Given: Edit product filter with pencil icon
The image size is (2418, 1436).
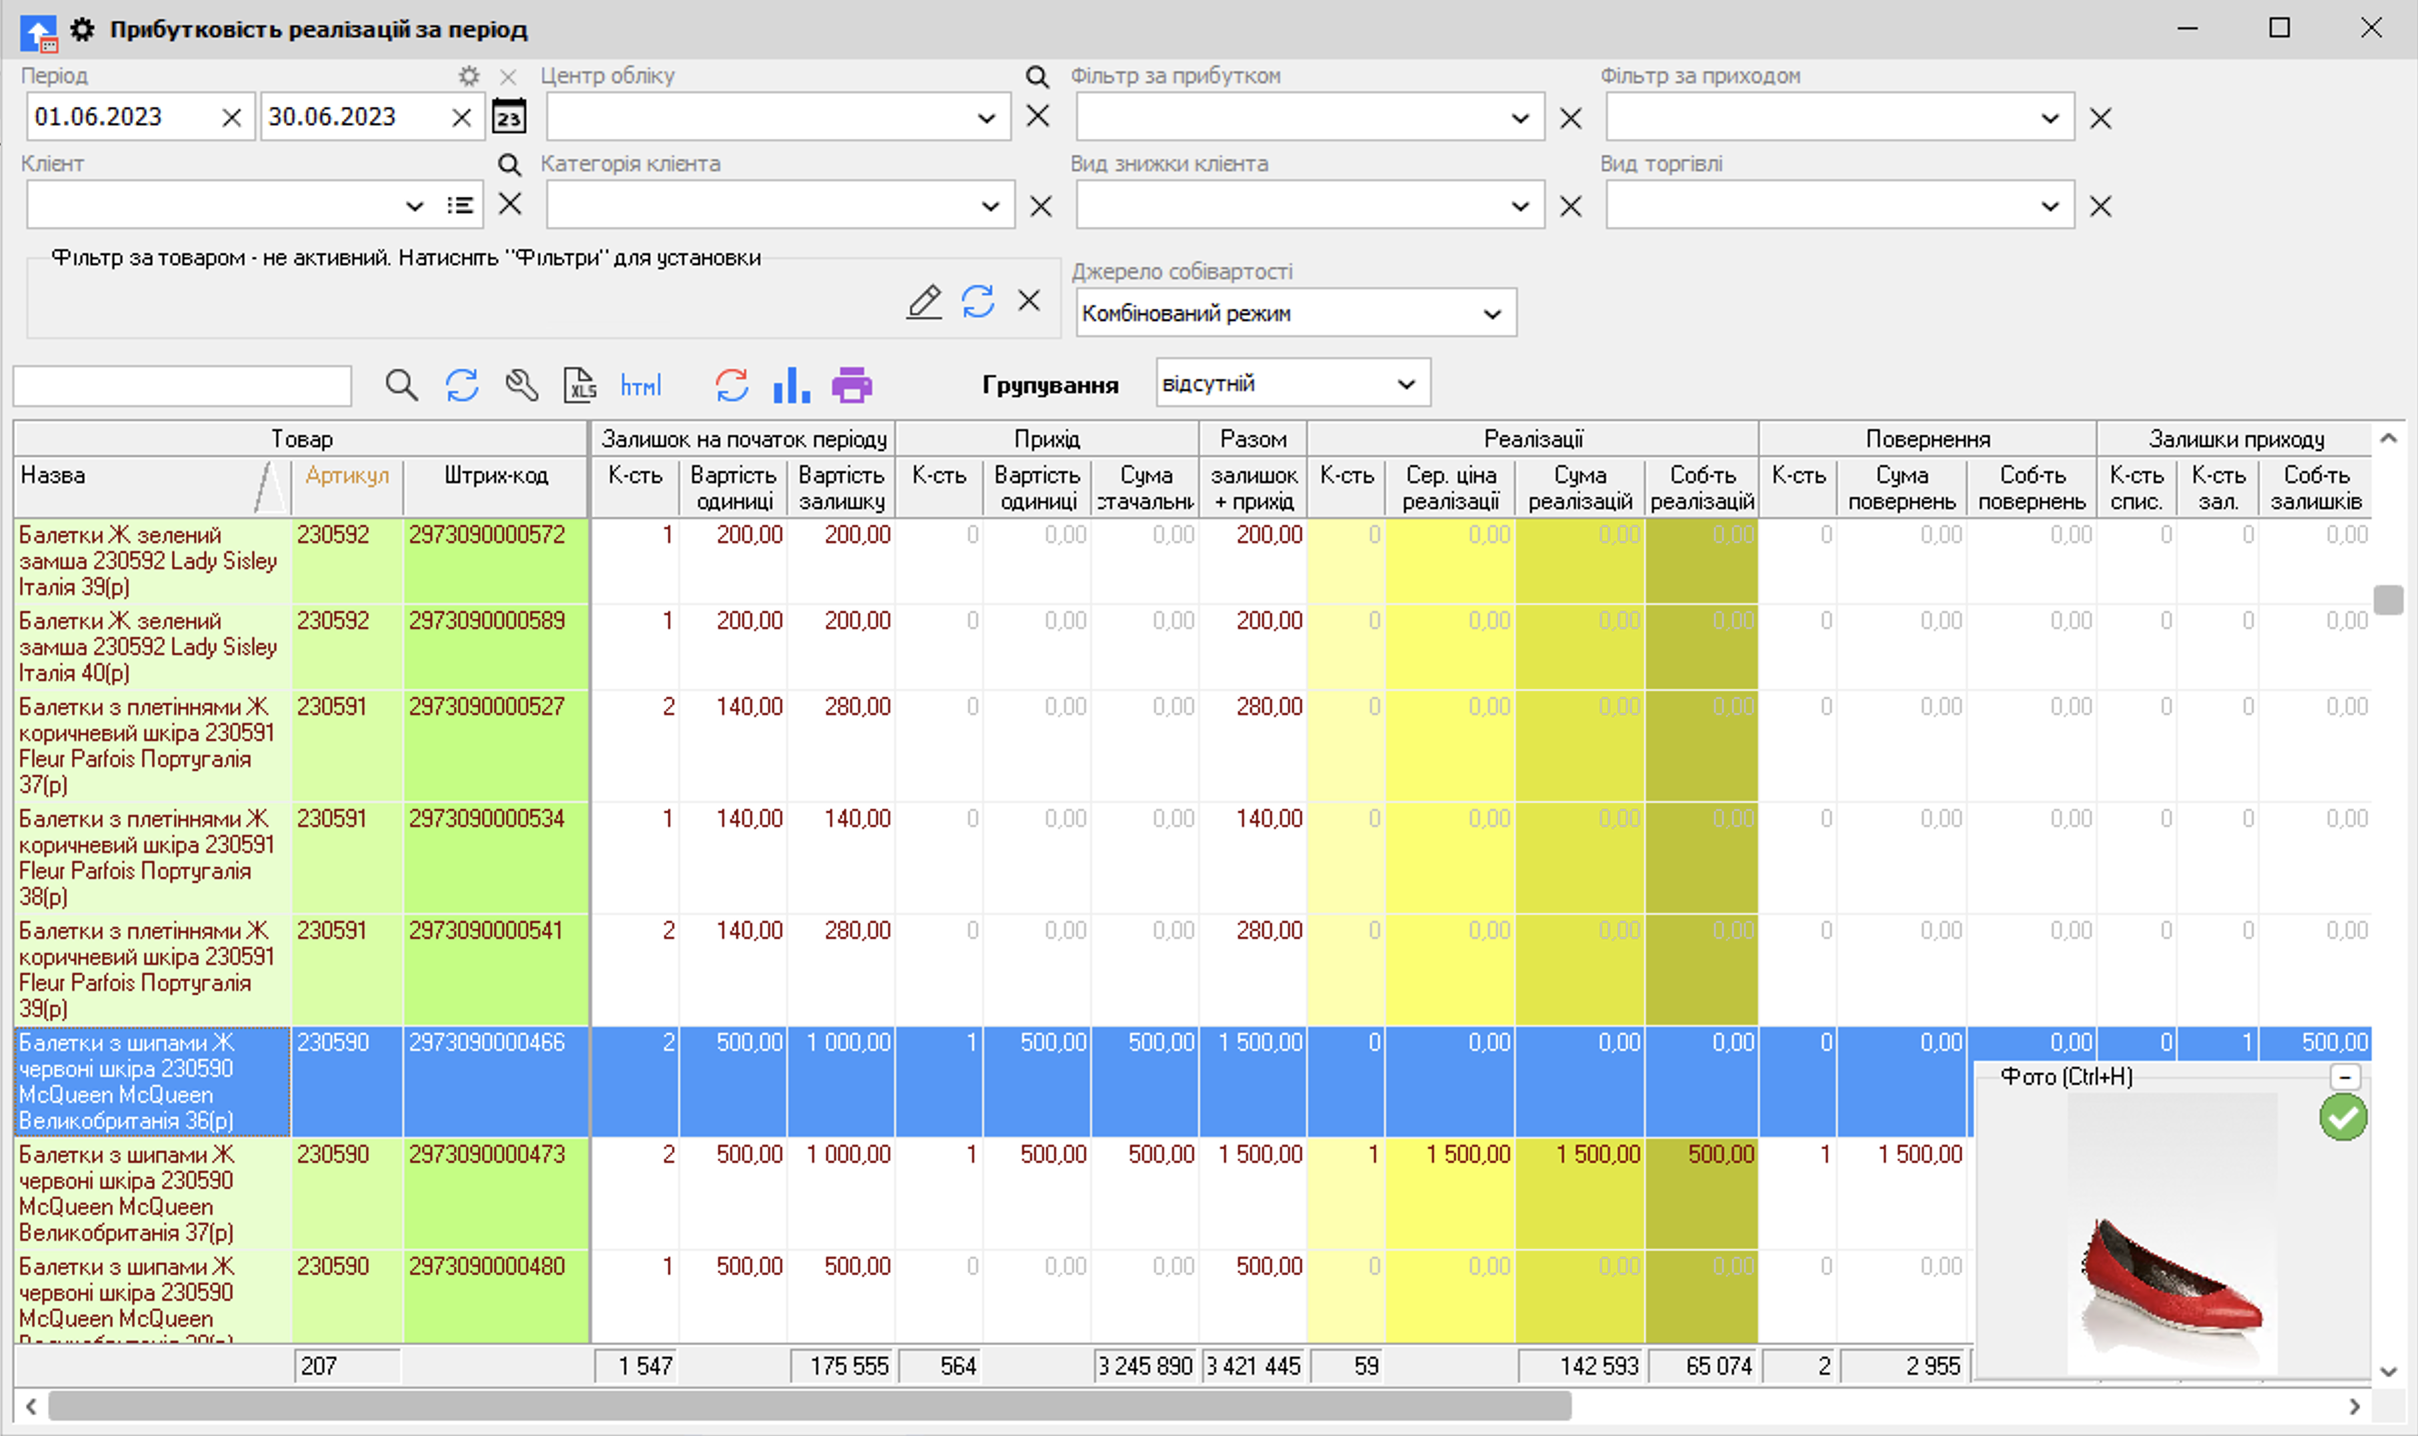Looking at the screenshot, I should (x=924, y=301).
